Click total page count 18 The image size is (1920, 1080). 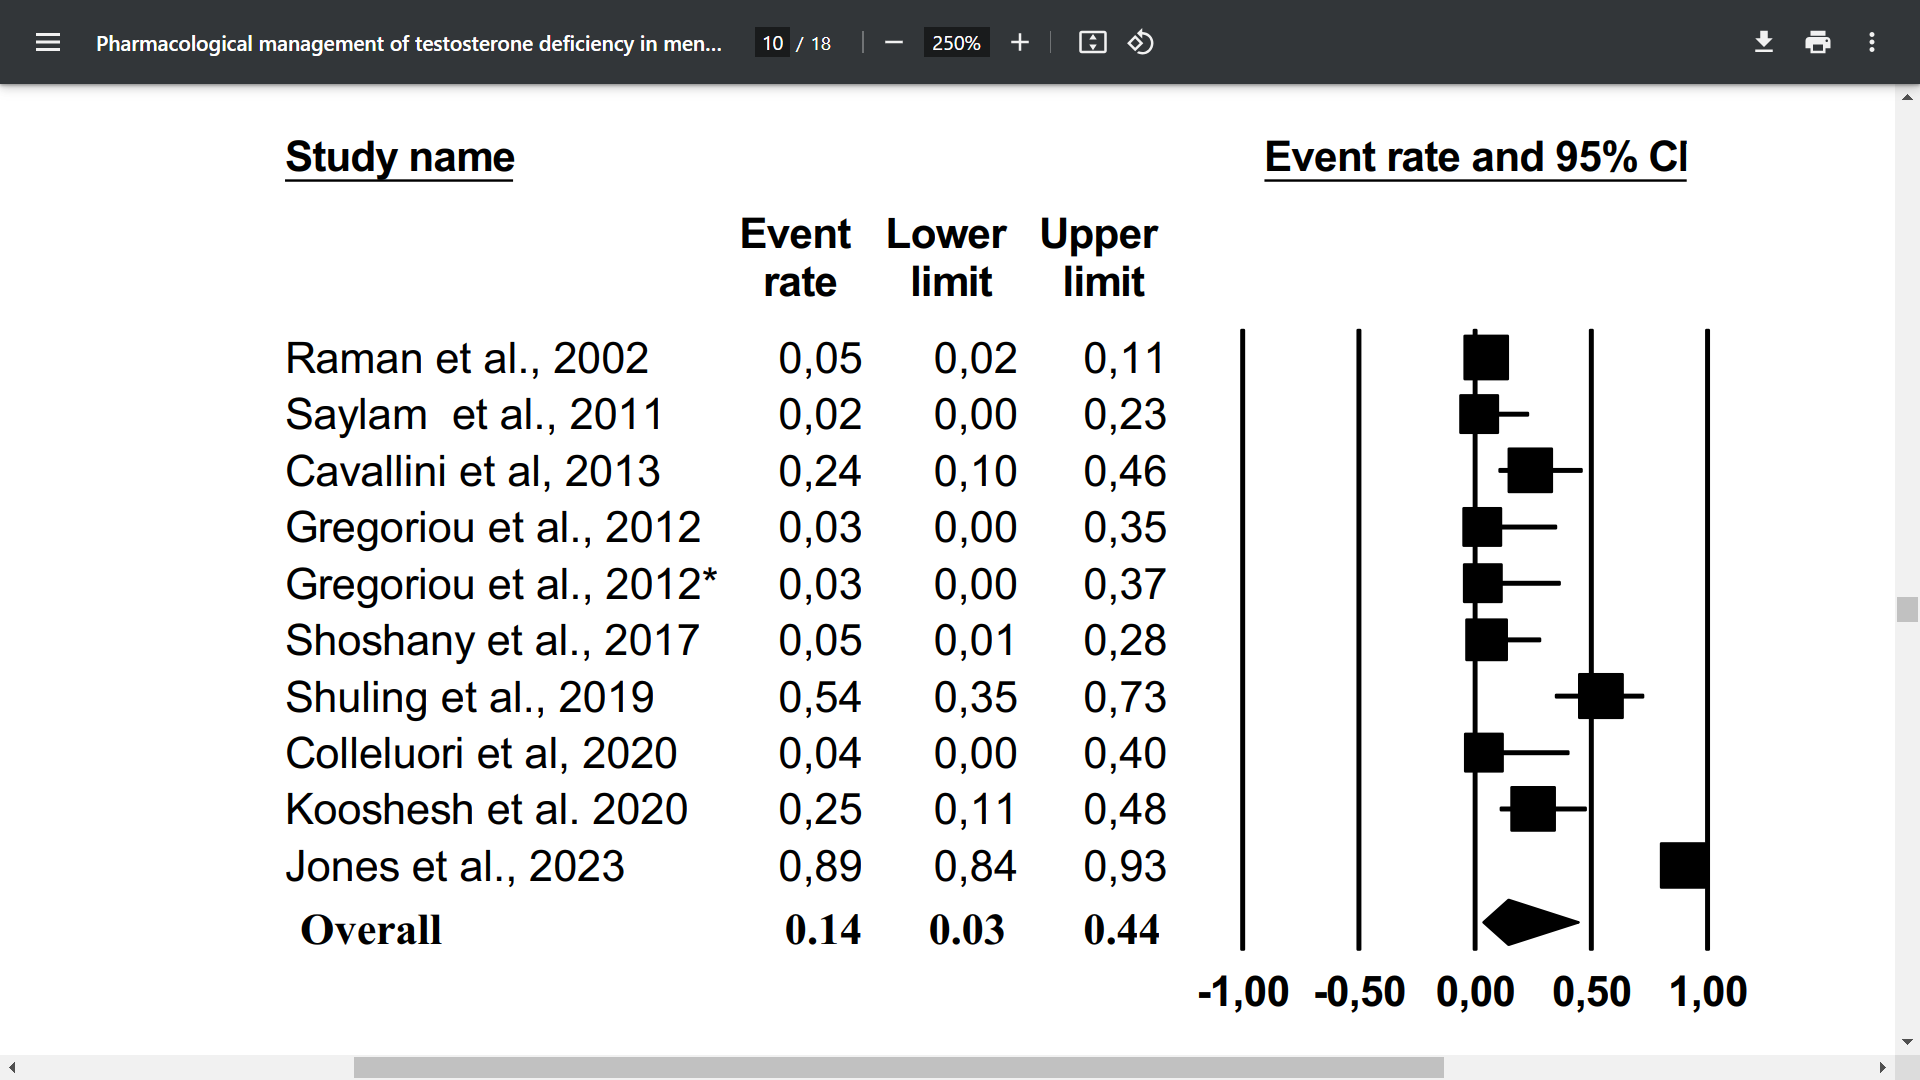coord(821,43)
